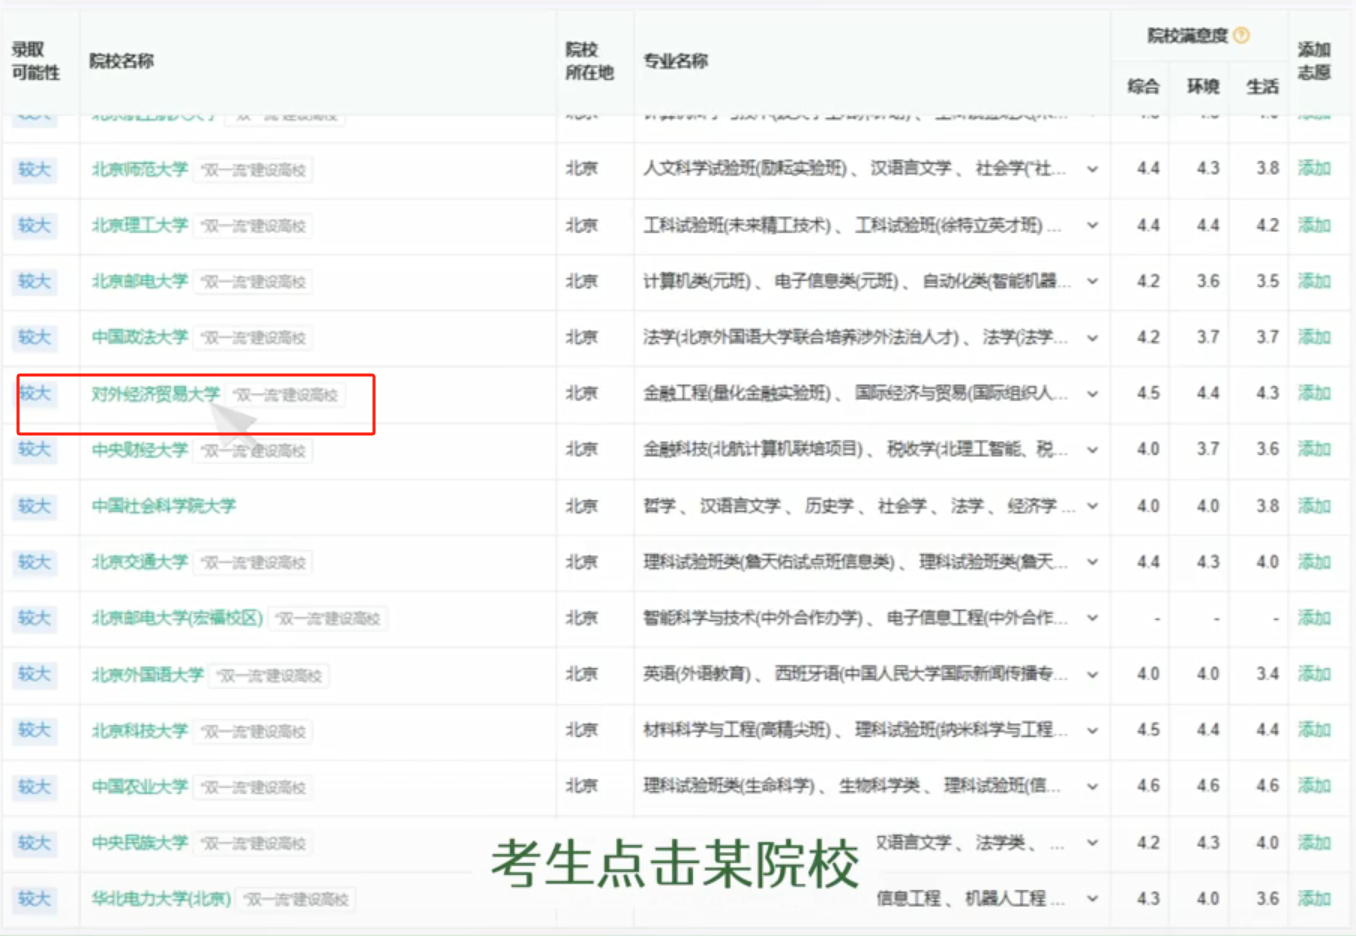The height and width of the screenshot is (936, 1356).
Task: Click 生活 score 3.4 in 北京外国语大学 row
Action: point(1267,674)
